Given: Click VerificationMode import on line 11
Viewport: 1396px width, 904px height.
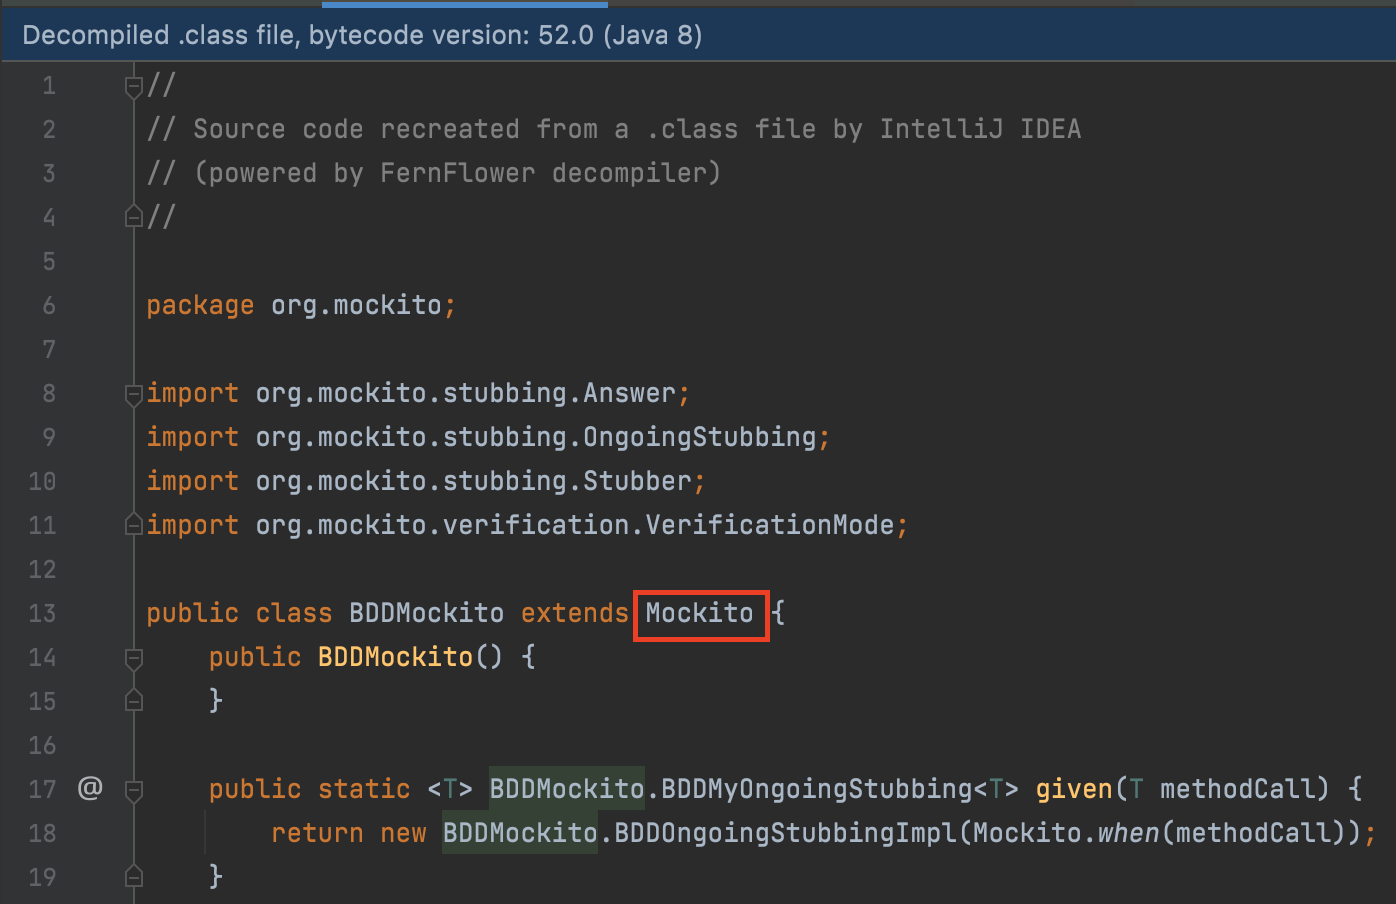Looking at the screenshot, I should (770, 525).
